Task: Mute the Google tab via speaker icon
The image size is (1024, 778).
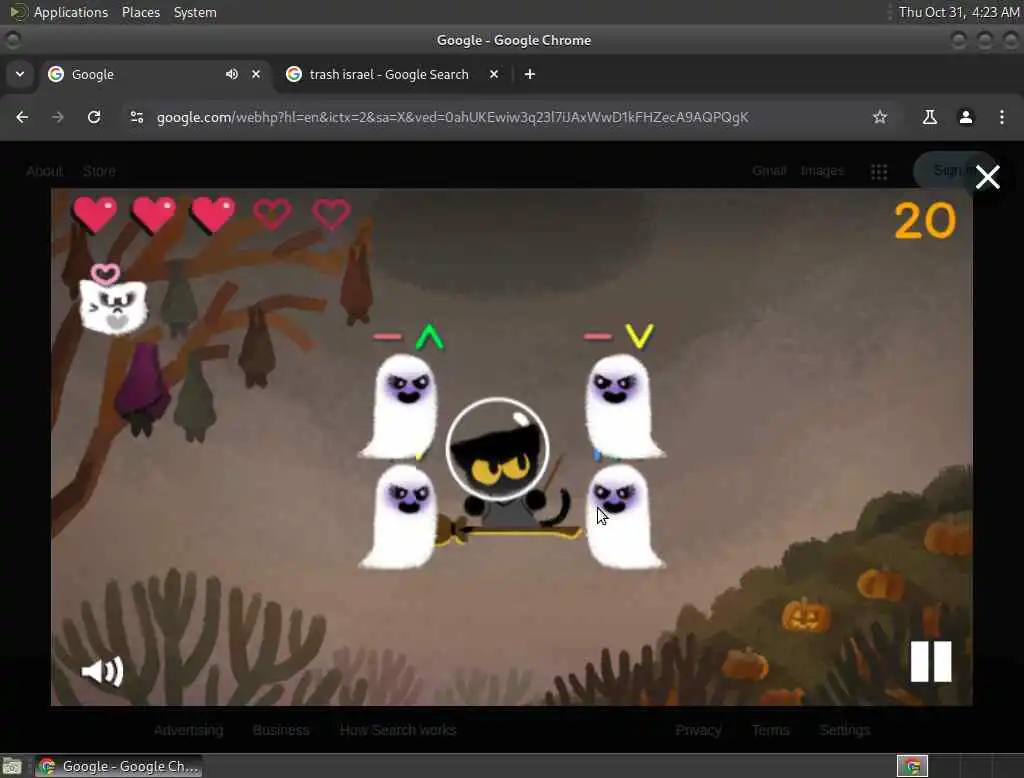Action: pyautogui.click(x=232, y=74)
